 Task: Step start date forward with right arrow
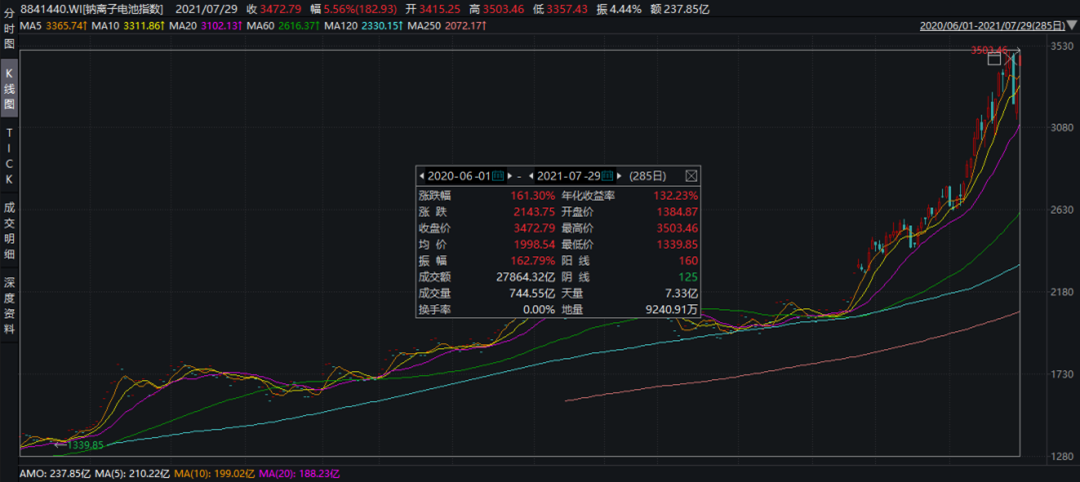[510, 176]
